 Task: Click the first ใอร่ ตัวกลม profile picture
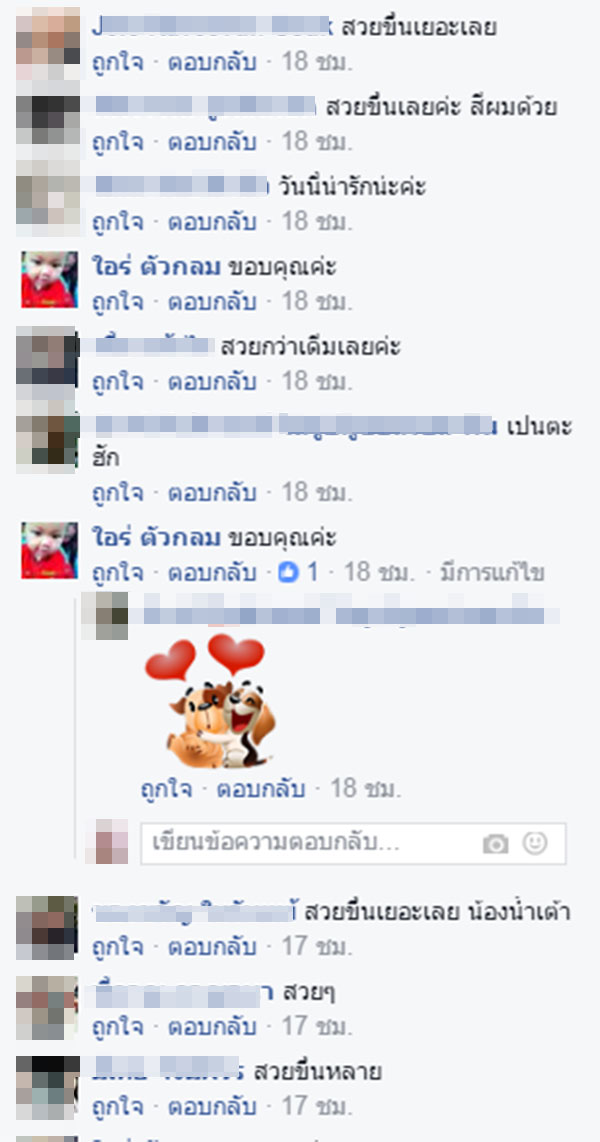[49, 280]
